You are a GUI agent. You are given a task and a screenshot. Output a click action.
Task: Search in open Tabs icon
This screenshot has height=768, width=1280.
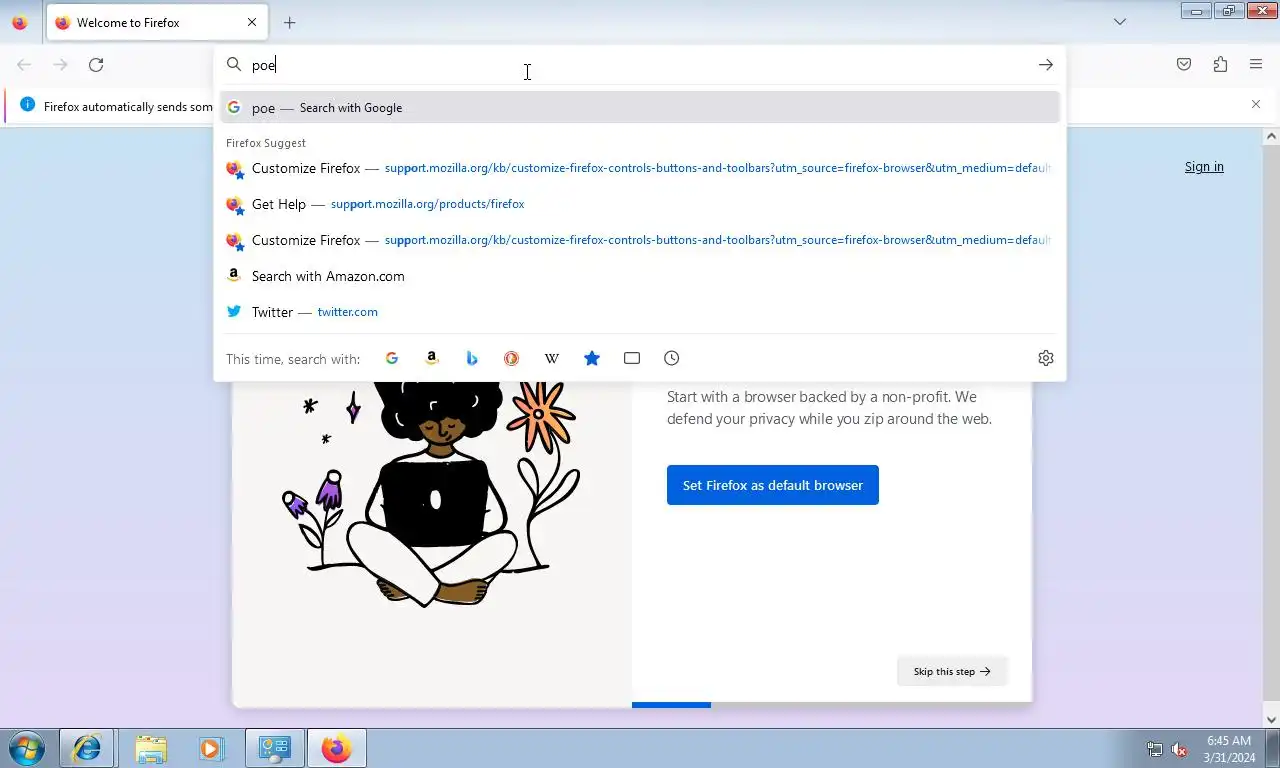point(632,358)
